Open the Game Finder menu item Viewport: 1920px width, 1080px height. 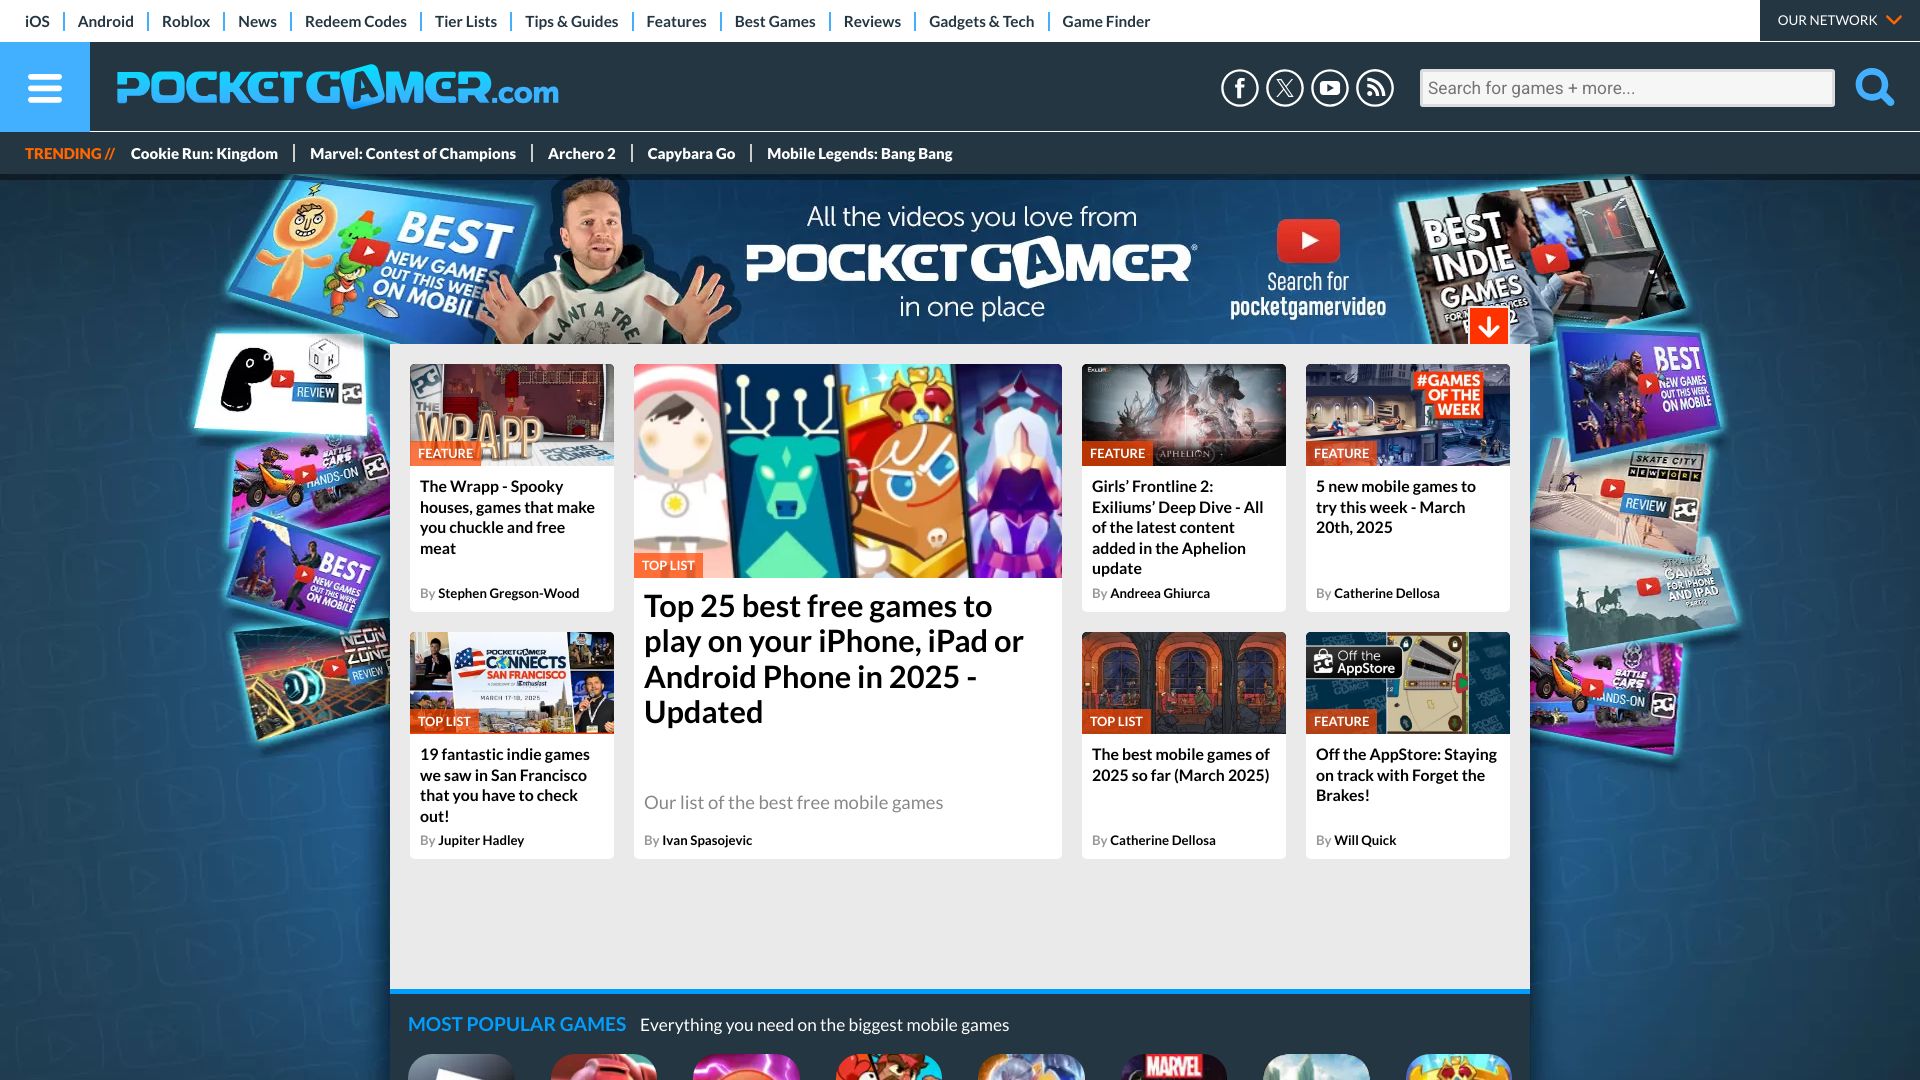(x=1105, y=21)
